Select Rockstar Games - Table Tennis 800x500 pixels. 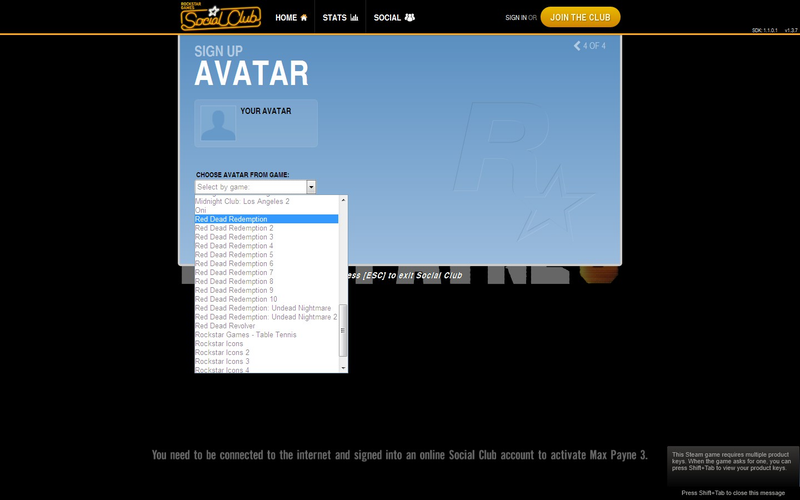point(266,335)
